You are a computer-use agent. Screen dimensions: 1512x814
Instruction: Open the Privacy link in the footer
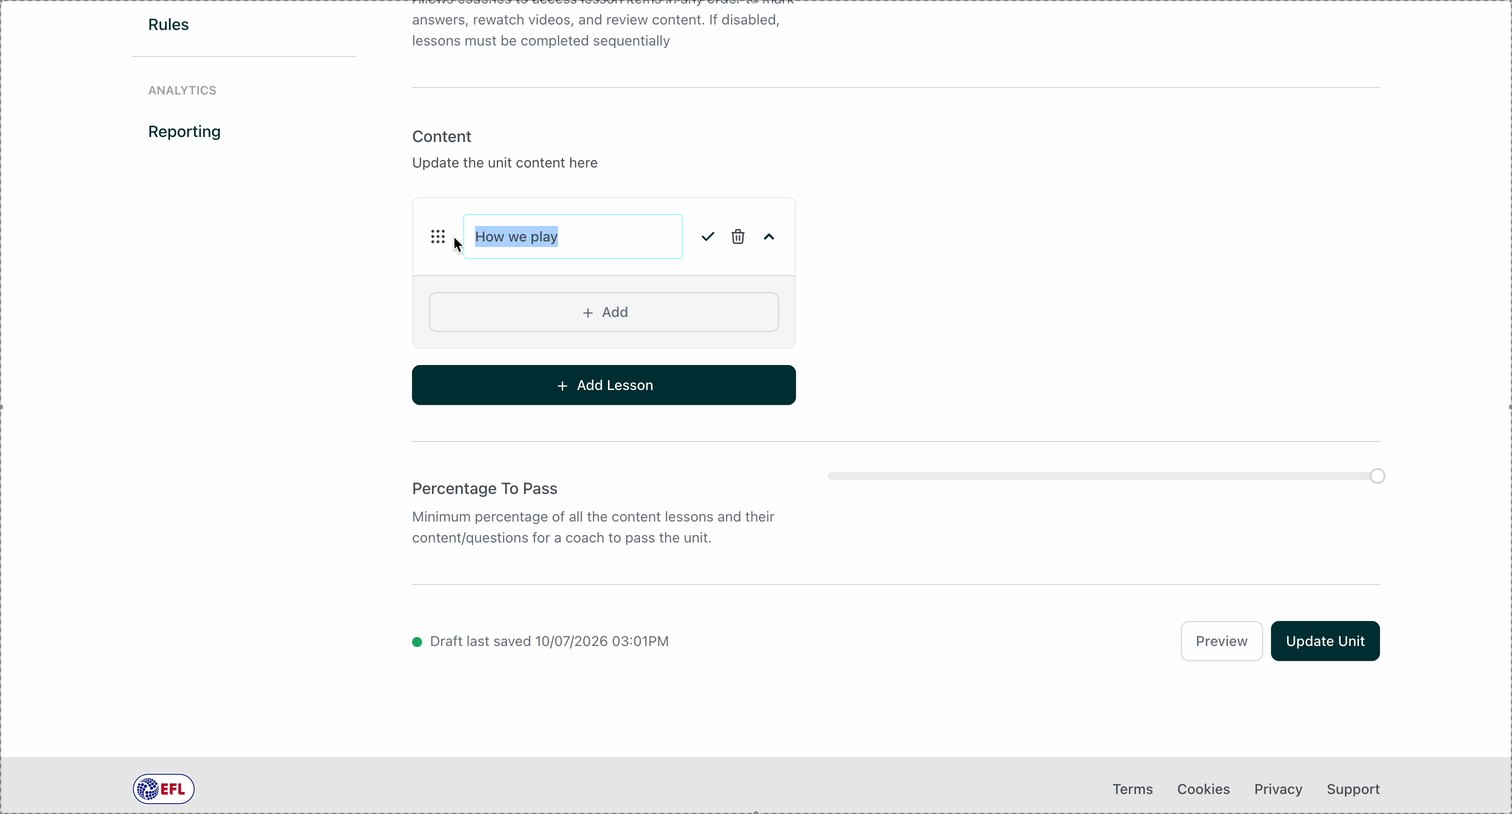click(x=1278, y=789)
